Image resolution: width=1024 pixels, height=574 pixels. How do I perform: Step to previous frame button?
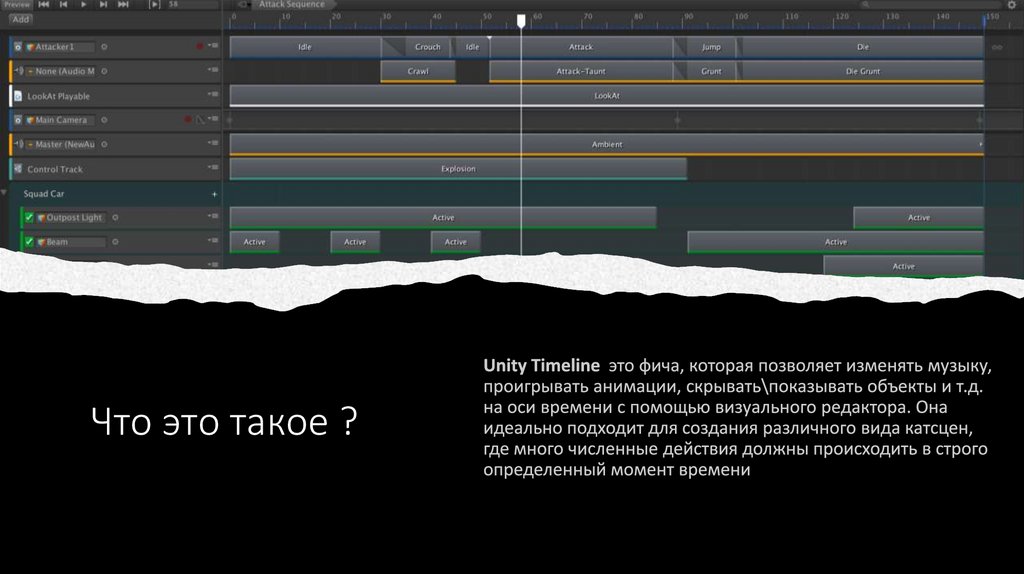click(x=63, y=4)
